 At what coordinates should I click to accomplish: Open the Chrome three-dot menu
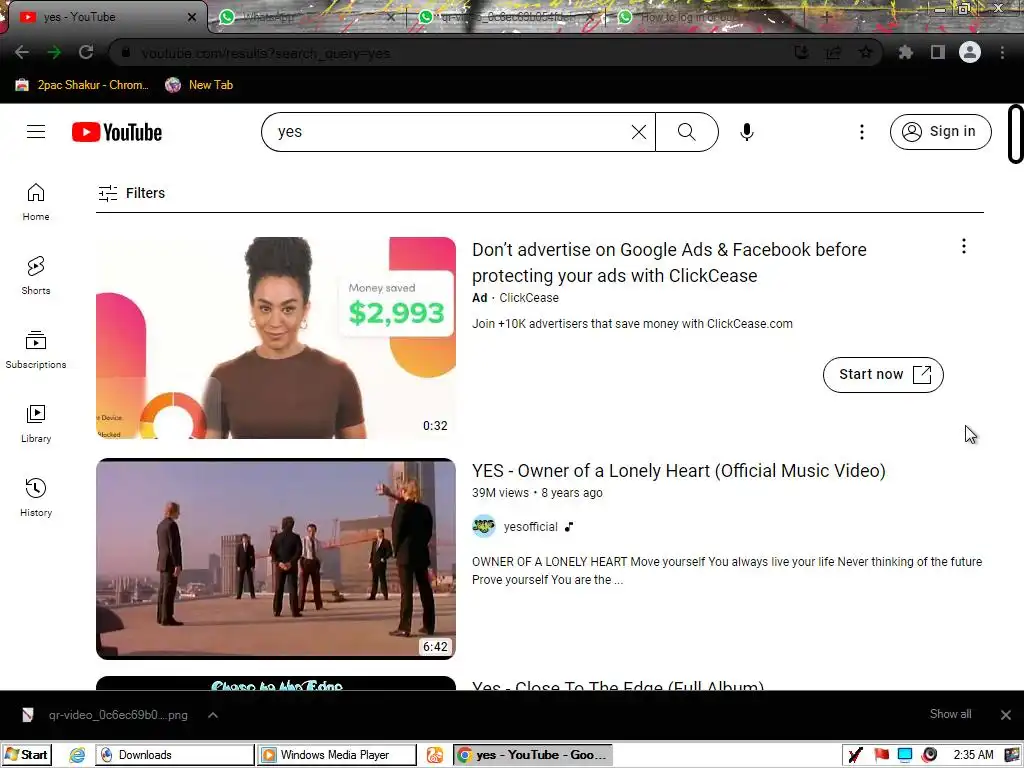click(1002, 52)
